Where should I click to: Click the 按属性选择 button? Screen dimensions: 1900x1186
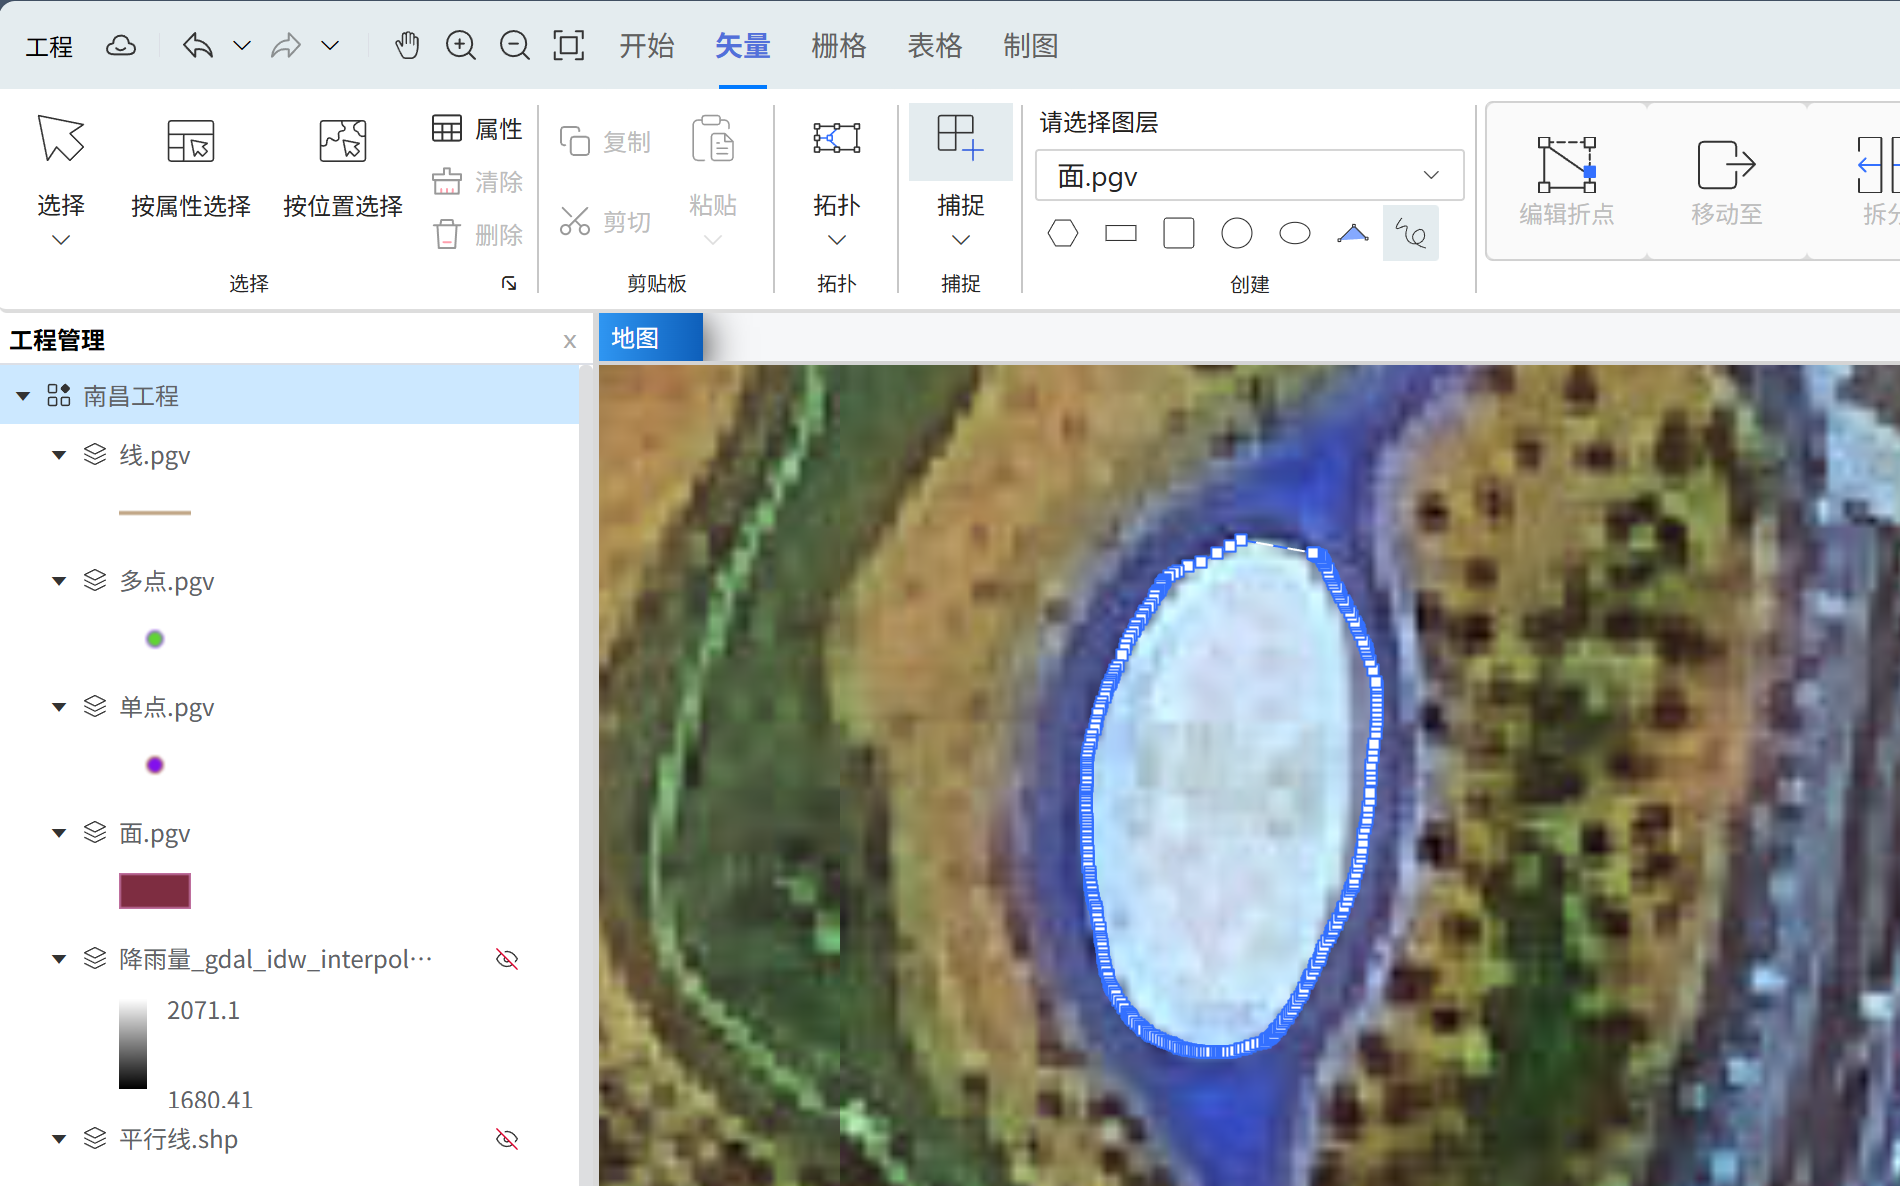tap(190, 165)
